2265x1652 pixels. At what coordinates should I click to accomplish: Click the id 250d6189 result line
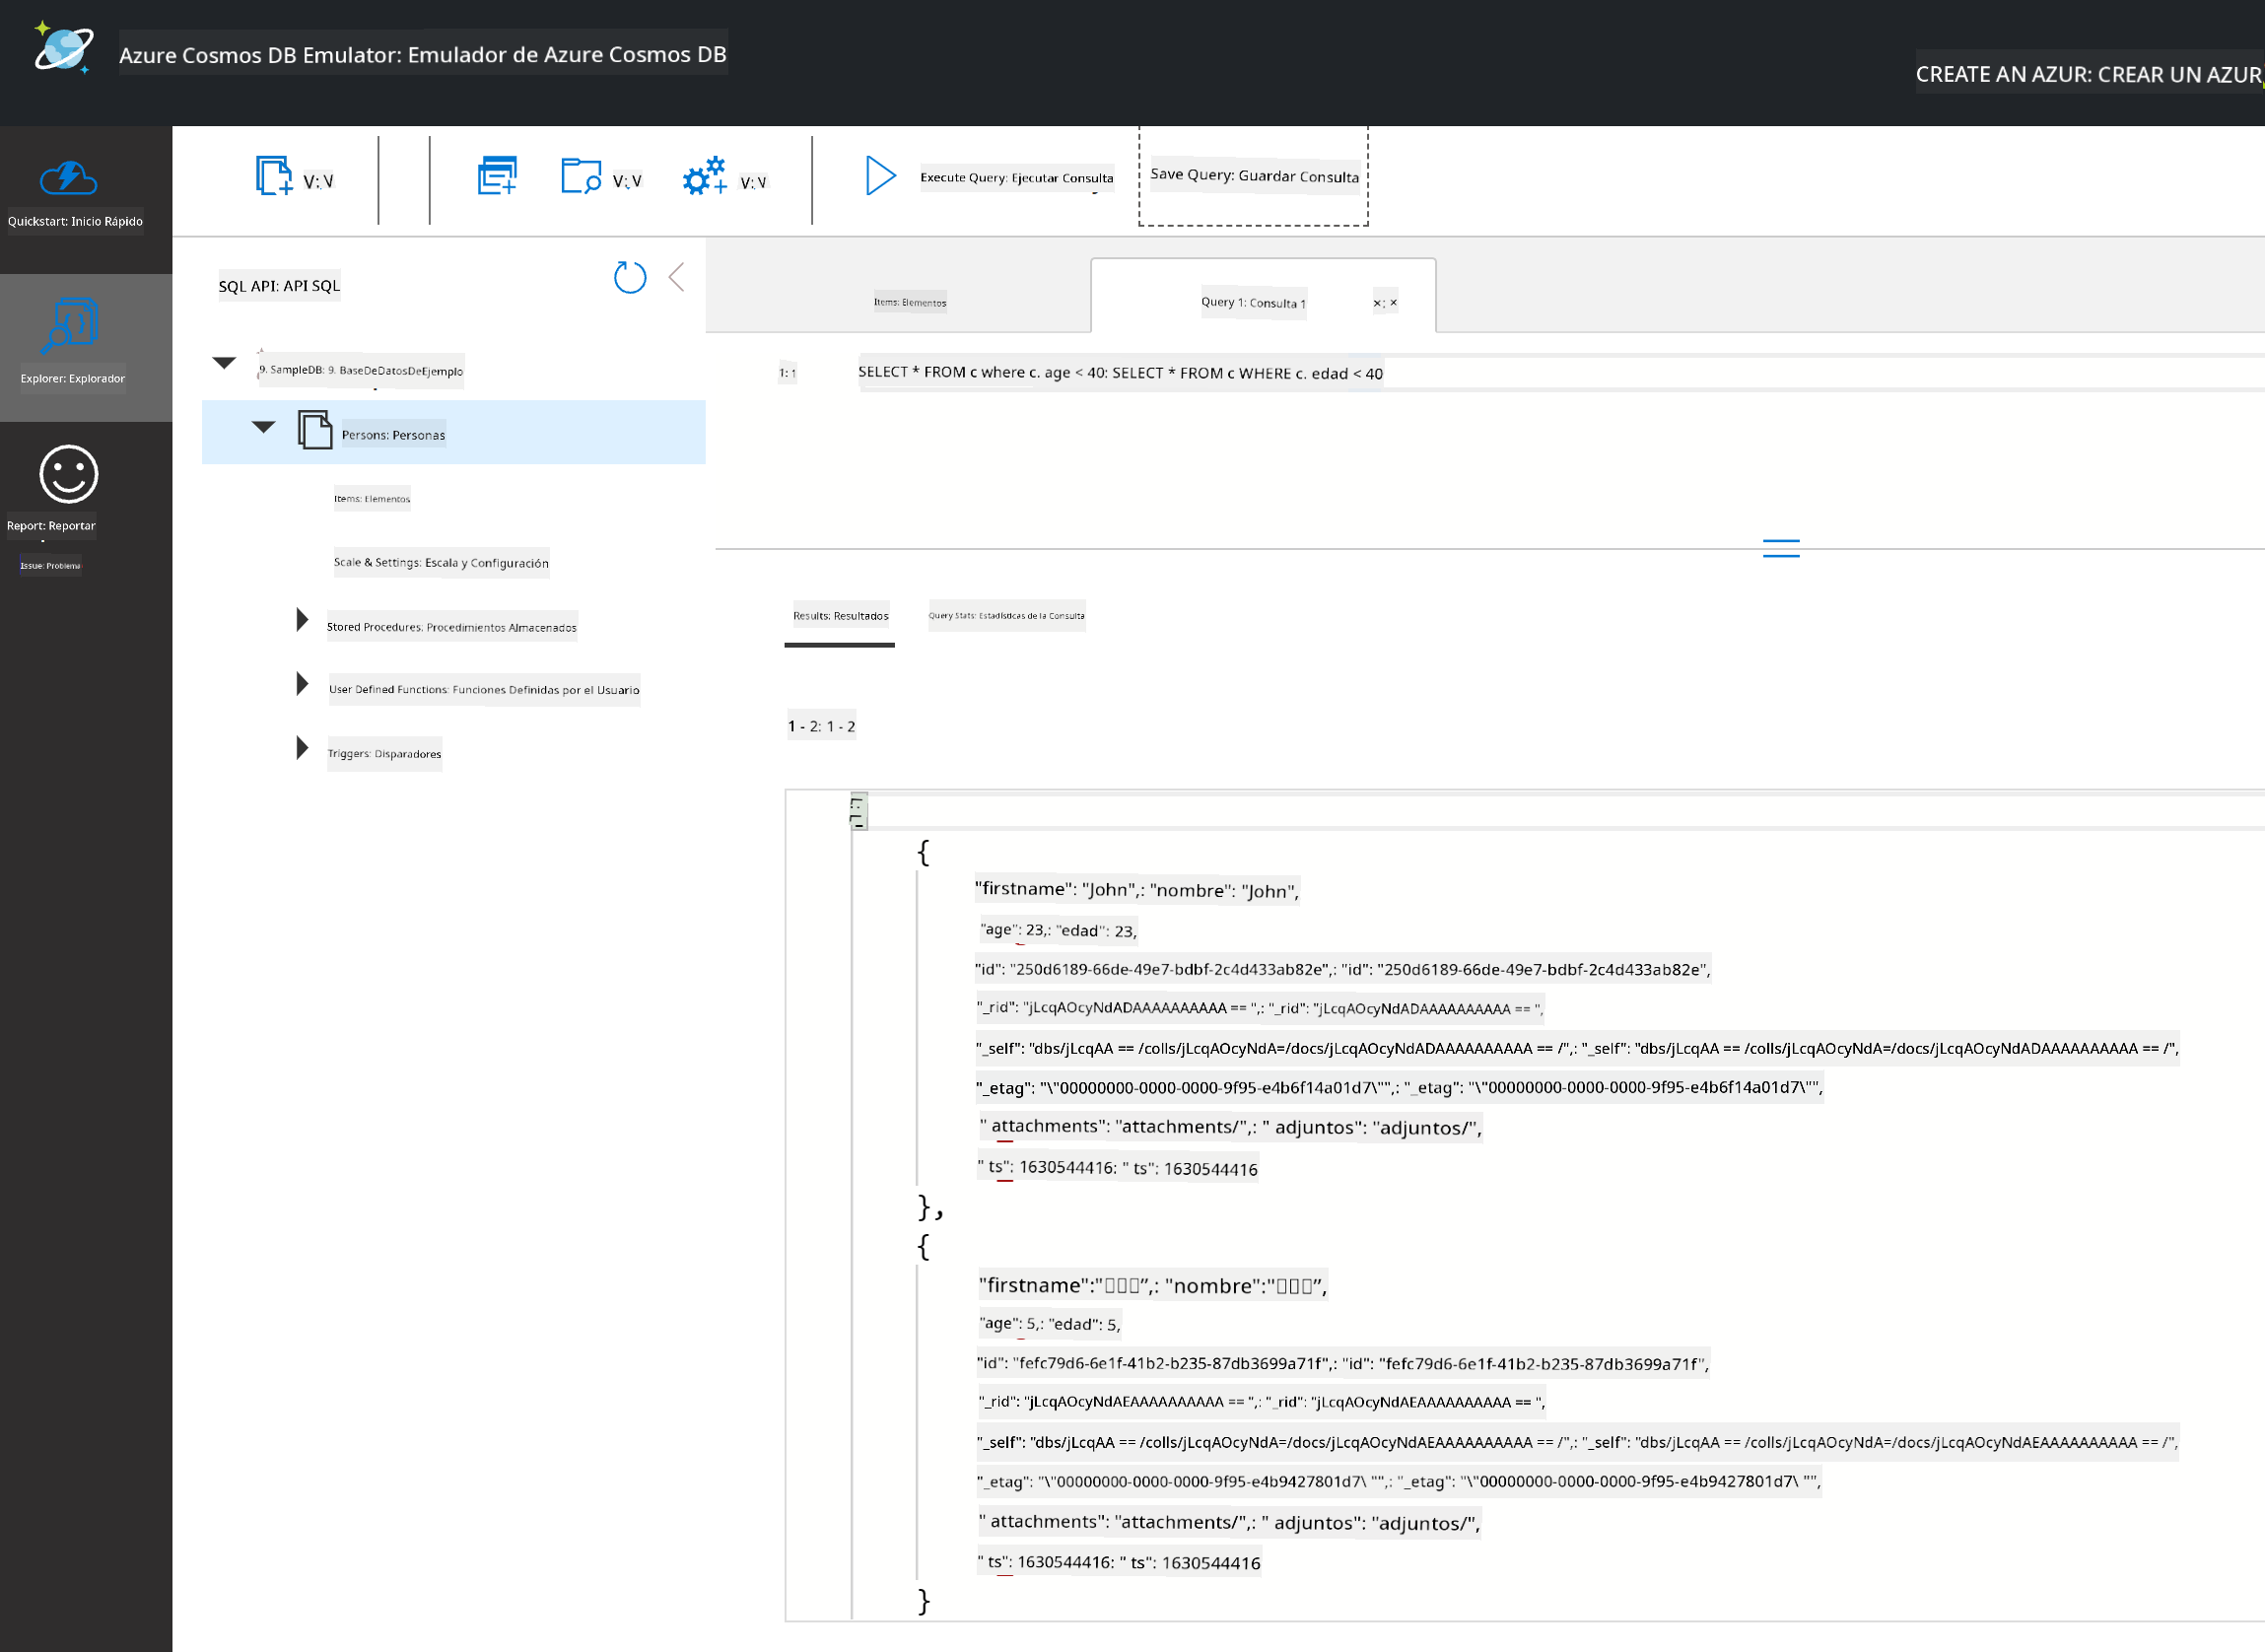(x=1343, y=969)
